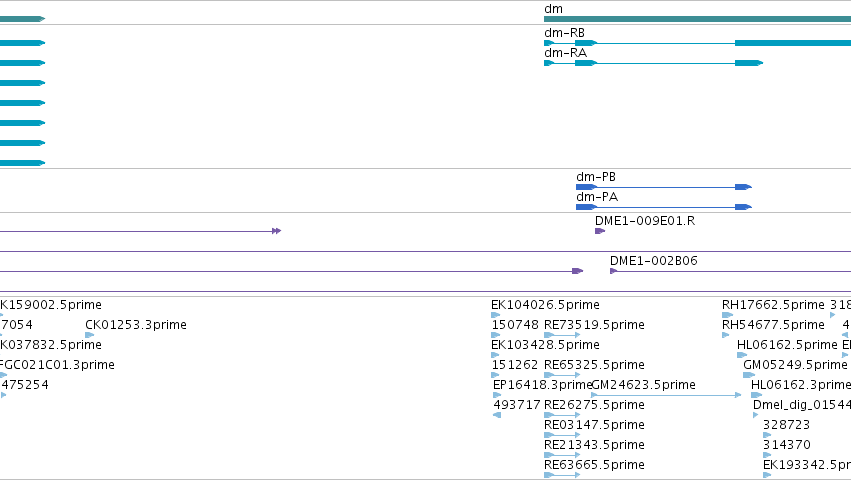Select the RE73519.5prime EST arrow
The height and width of the screenshot is (480, 851).
point(562,335)
